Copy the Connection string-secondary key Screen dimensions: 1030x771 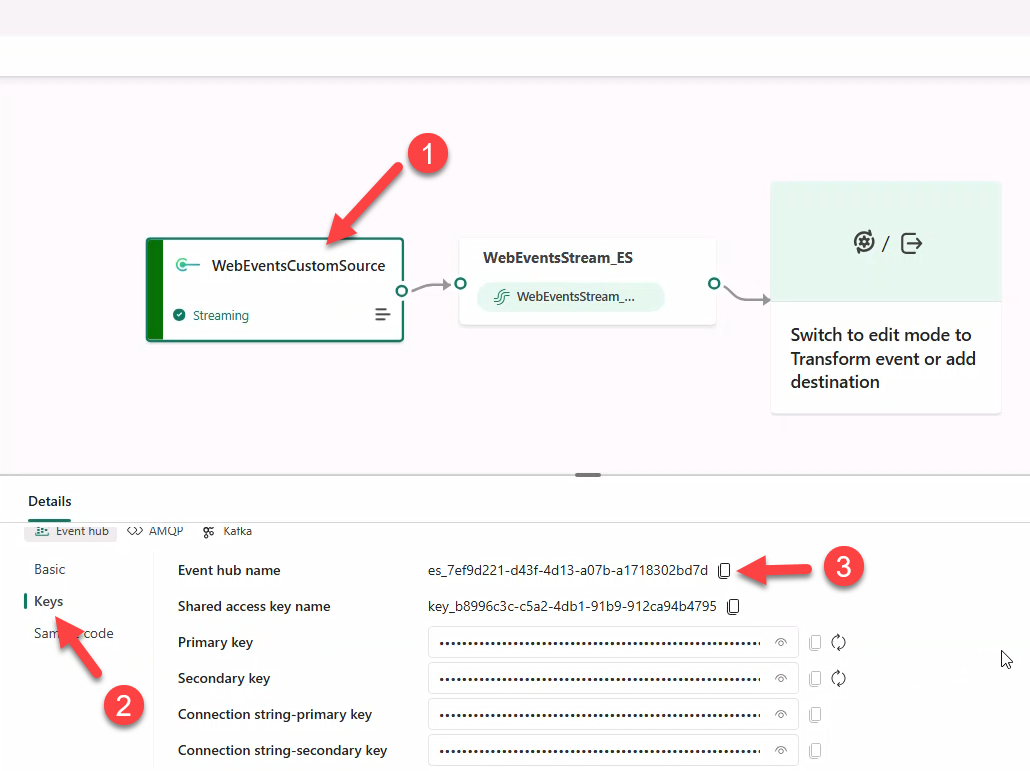[x=815, y=751]
